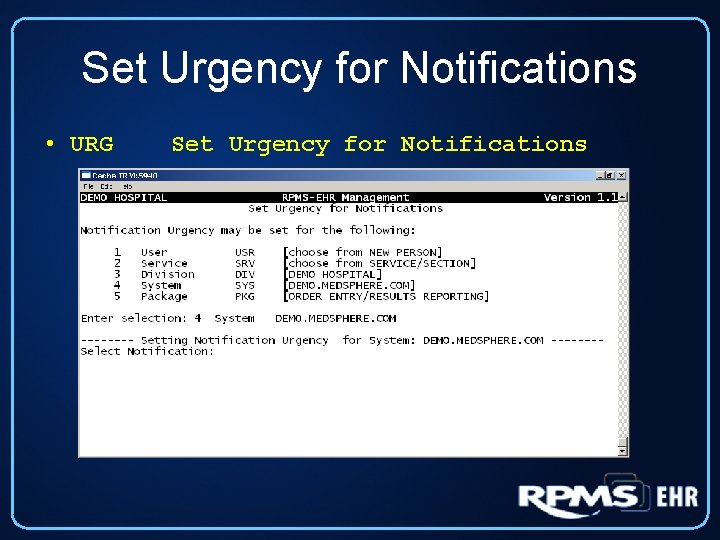
Task: Click the scrollbar up arrow
Action: (x=623, y=197)
